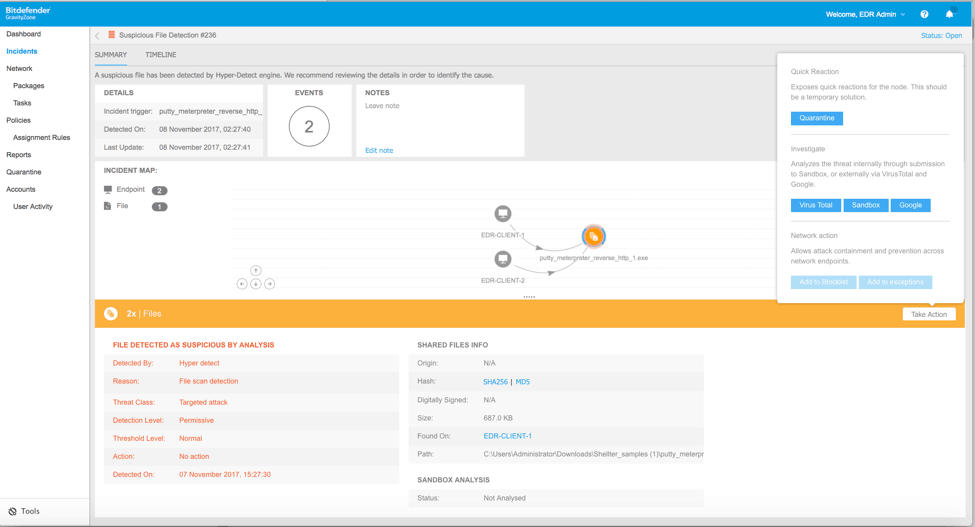Screen dimensions: 975x527
Task: Open Welcome, EDR Admin user dropdown
Action: click(865, 14)
